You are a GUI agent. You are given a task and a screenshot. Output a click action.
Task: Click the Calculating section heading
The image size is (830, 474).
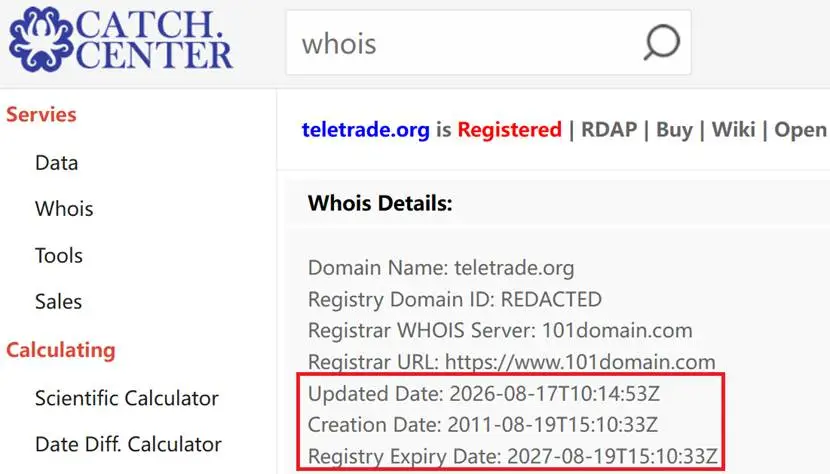[x=60, y=350]
